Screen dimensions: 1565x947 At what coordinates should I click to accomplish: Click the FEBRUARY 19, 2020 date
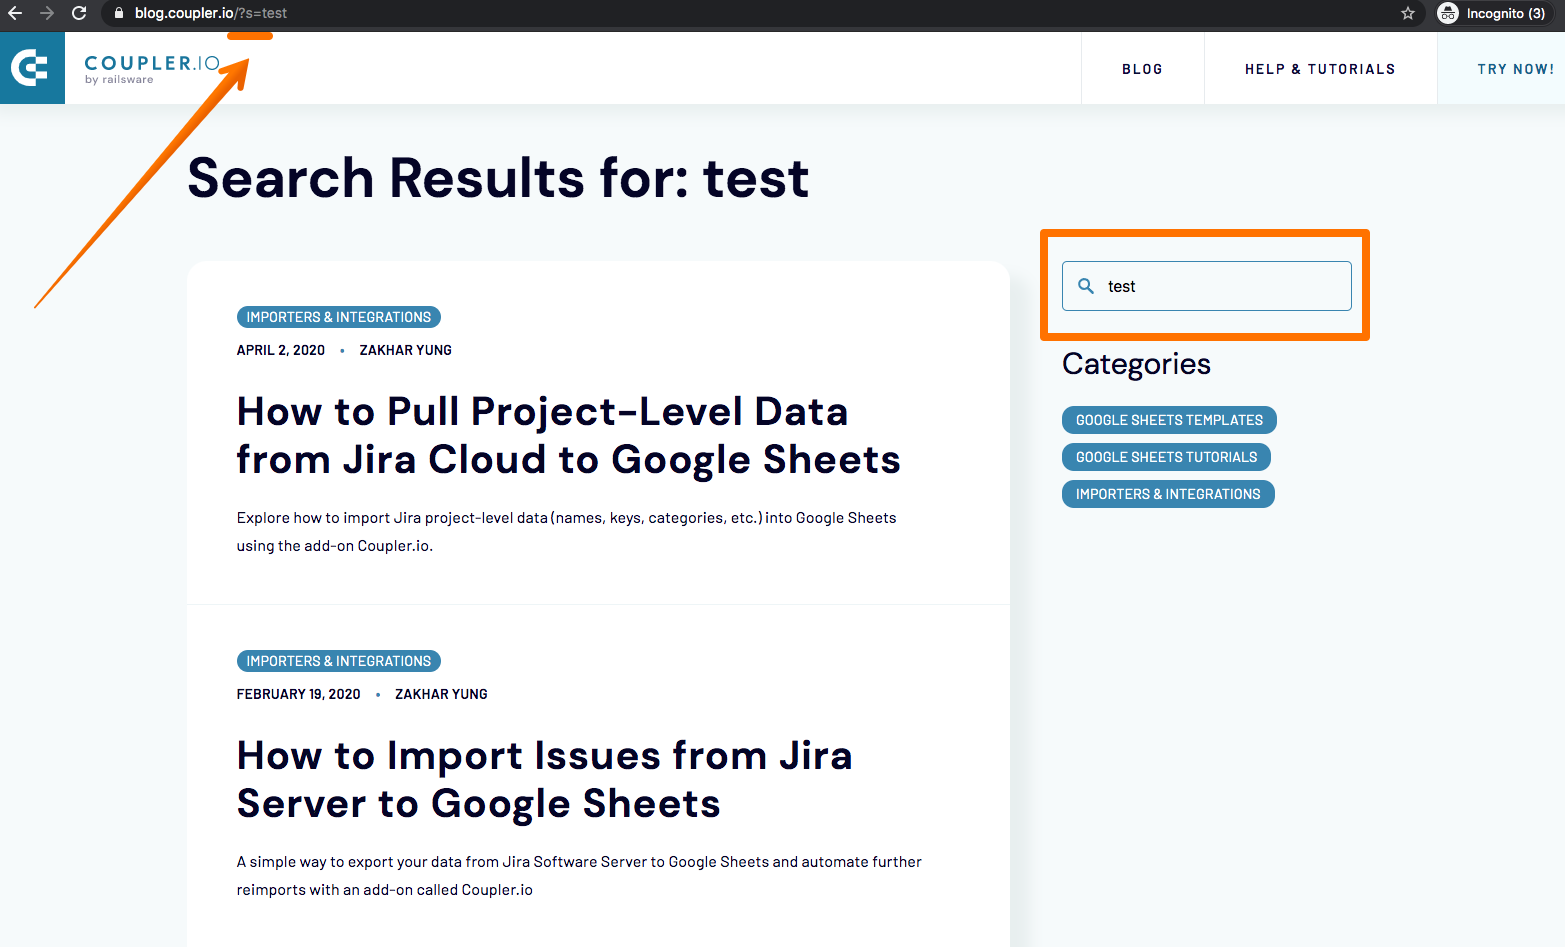pyautogui.click(x=299, y=694)
